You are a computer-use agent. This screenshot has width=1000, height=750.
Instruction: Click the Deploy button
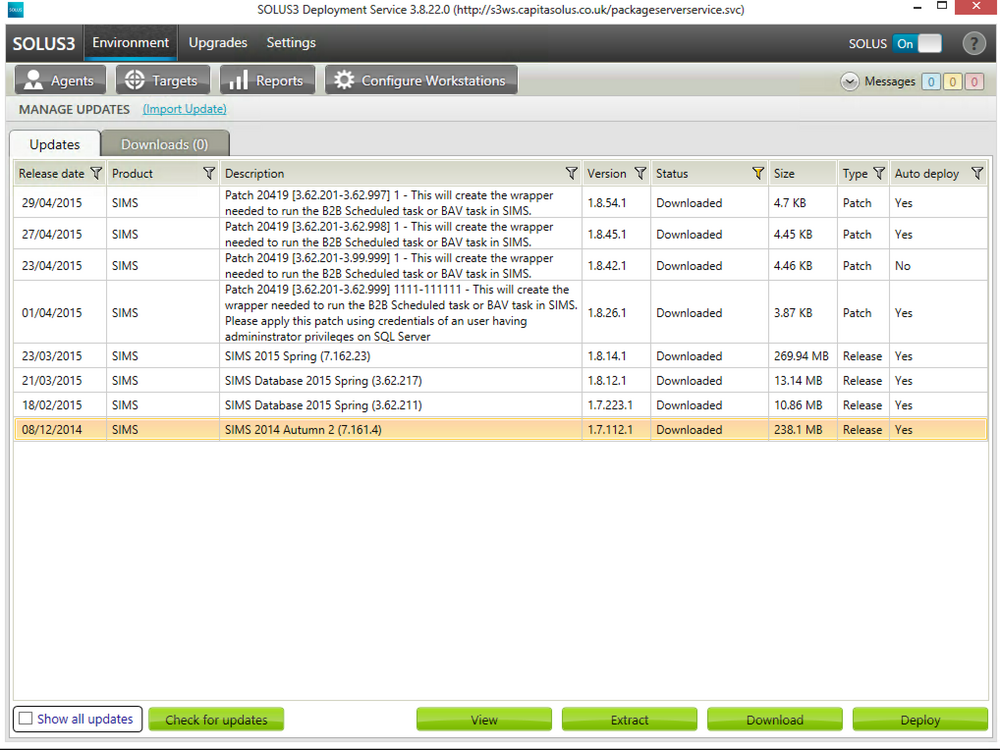tap(920, 719)
